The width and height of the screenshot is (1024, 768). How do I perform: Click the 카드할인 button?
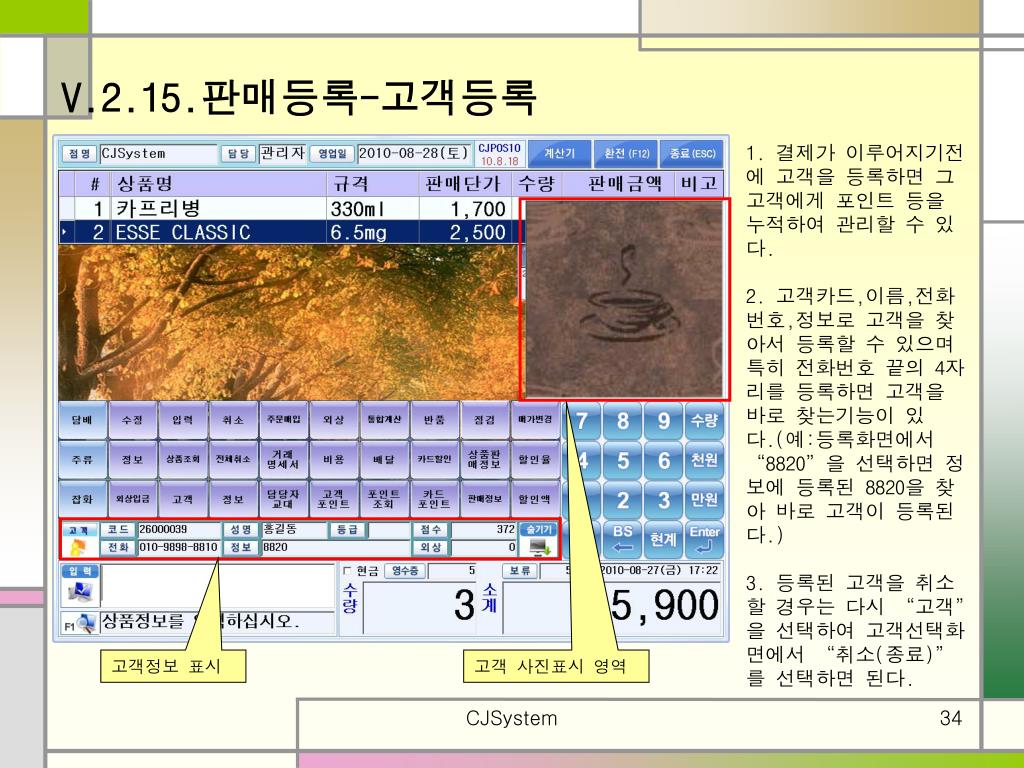point(434,460)
